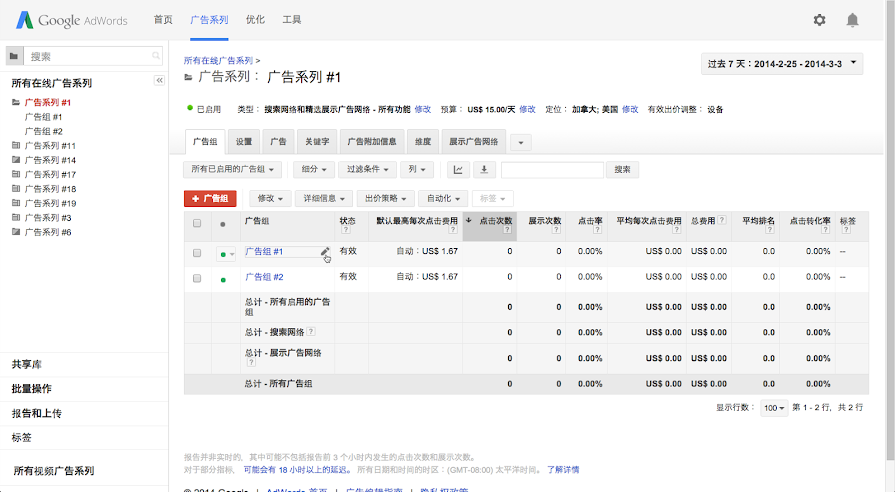Click the red 广告组 add button
Viewport: 895px width, 492px height.
point(210,199)
